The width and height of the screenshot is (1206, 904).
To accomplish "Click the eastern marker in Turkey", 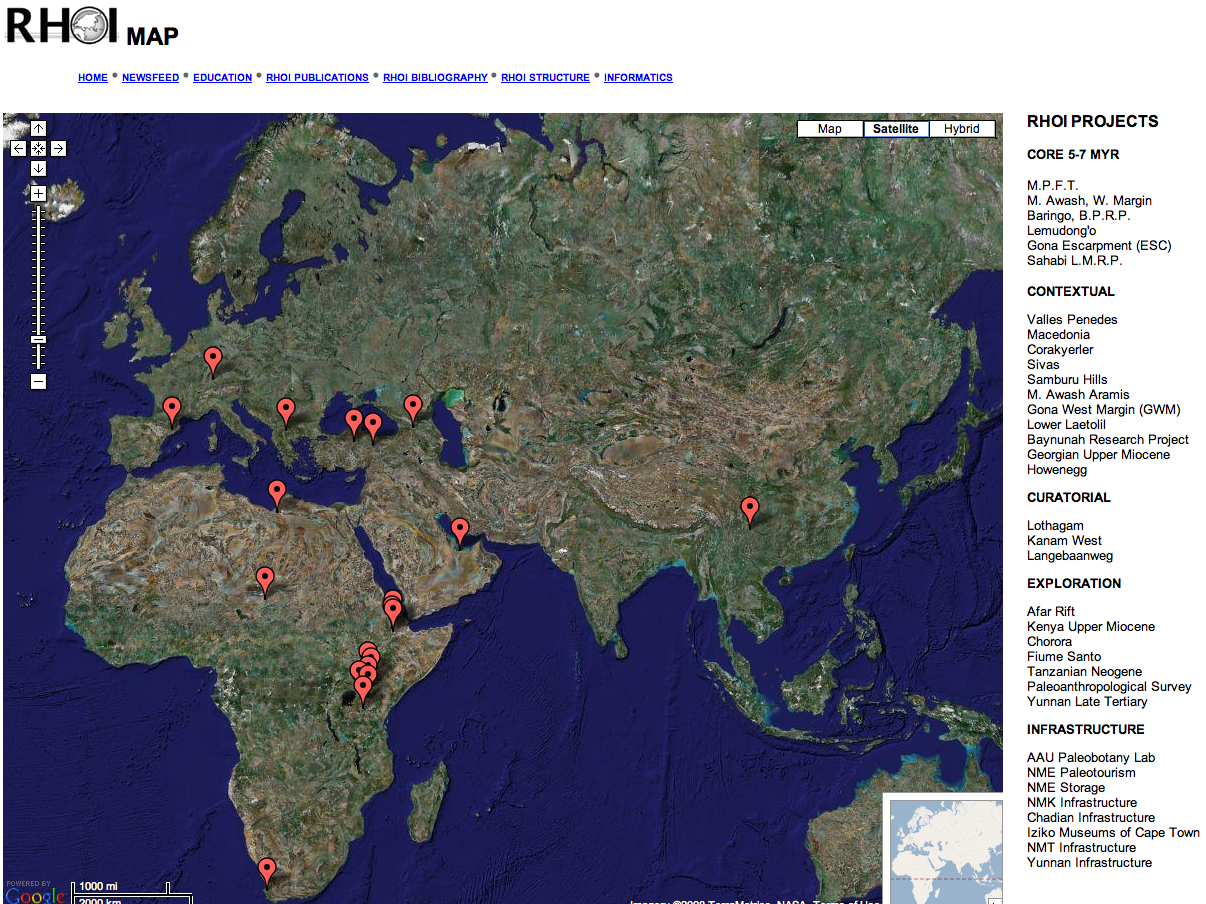I will (x=373, y=427).
